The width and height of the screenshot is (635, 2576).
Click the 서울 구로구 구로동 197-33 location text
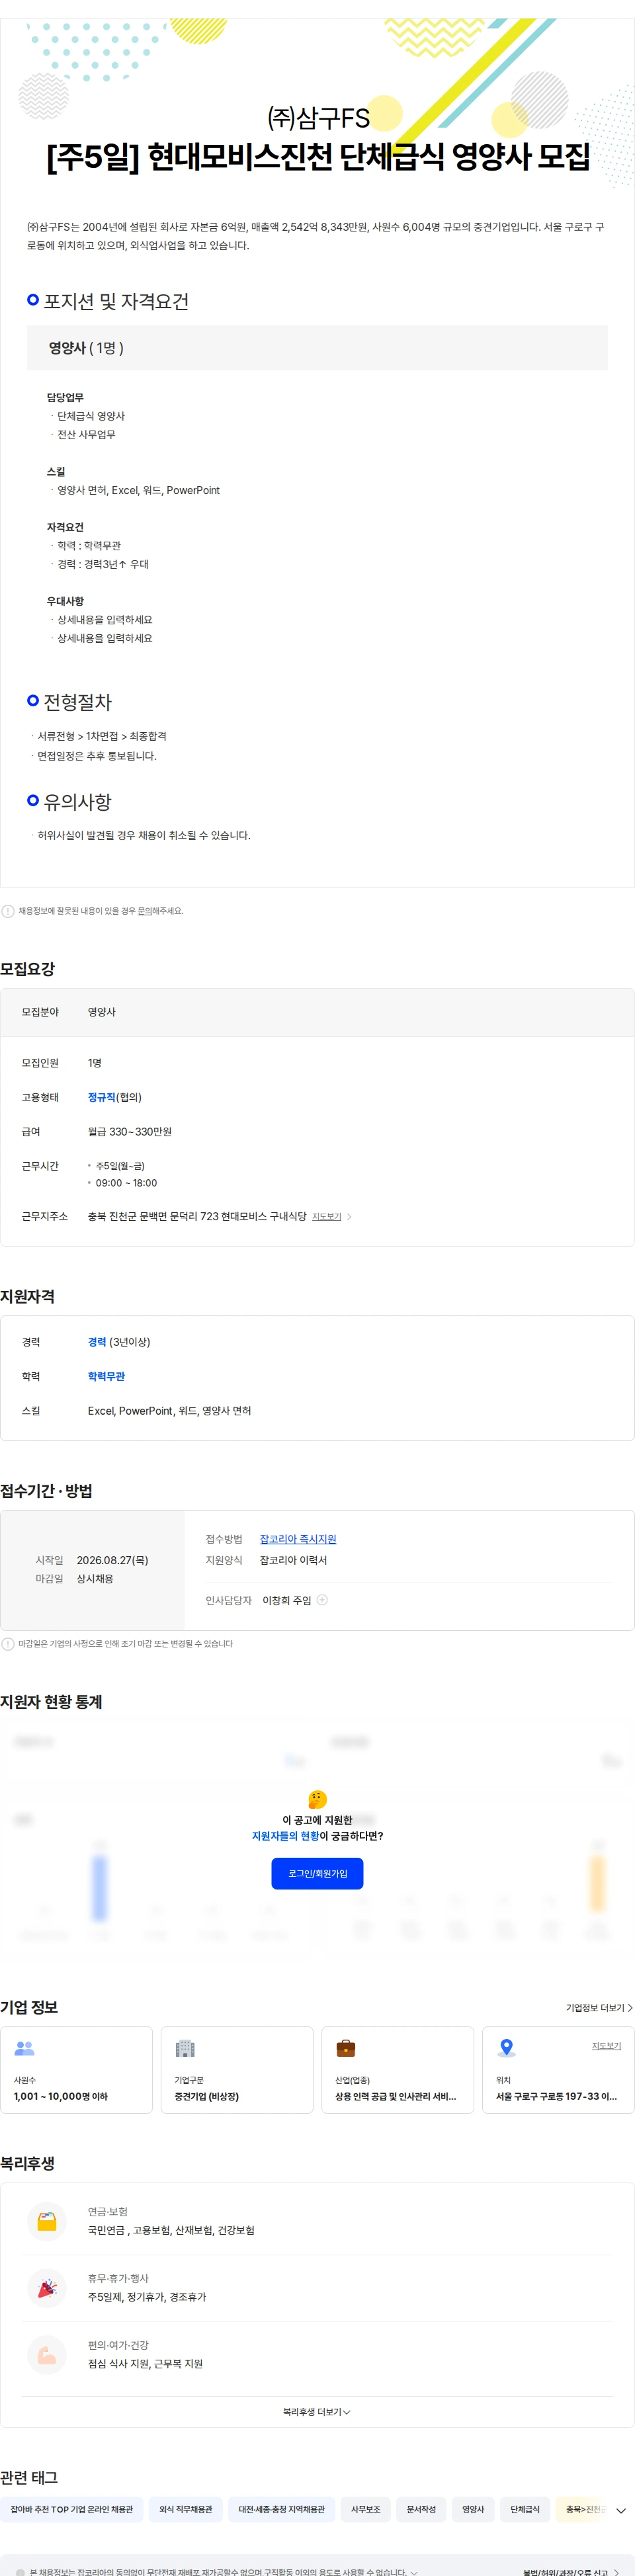[556, 2096]
